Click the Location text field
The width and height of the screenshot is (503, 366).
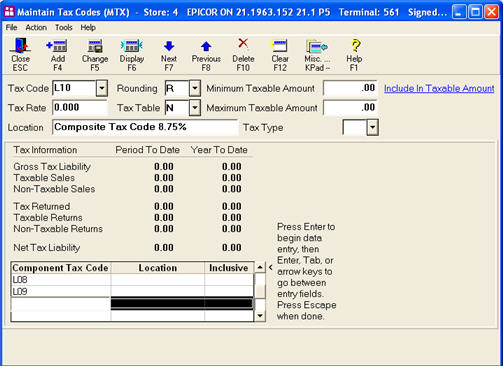[x=145, y=127]
